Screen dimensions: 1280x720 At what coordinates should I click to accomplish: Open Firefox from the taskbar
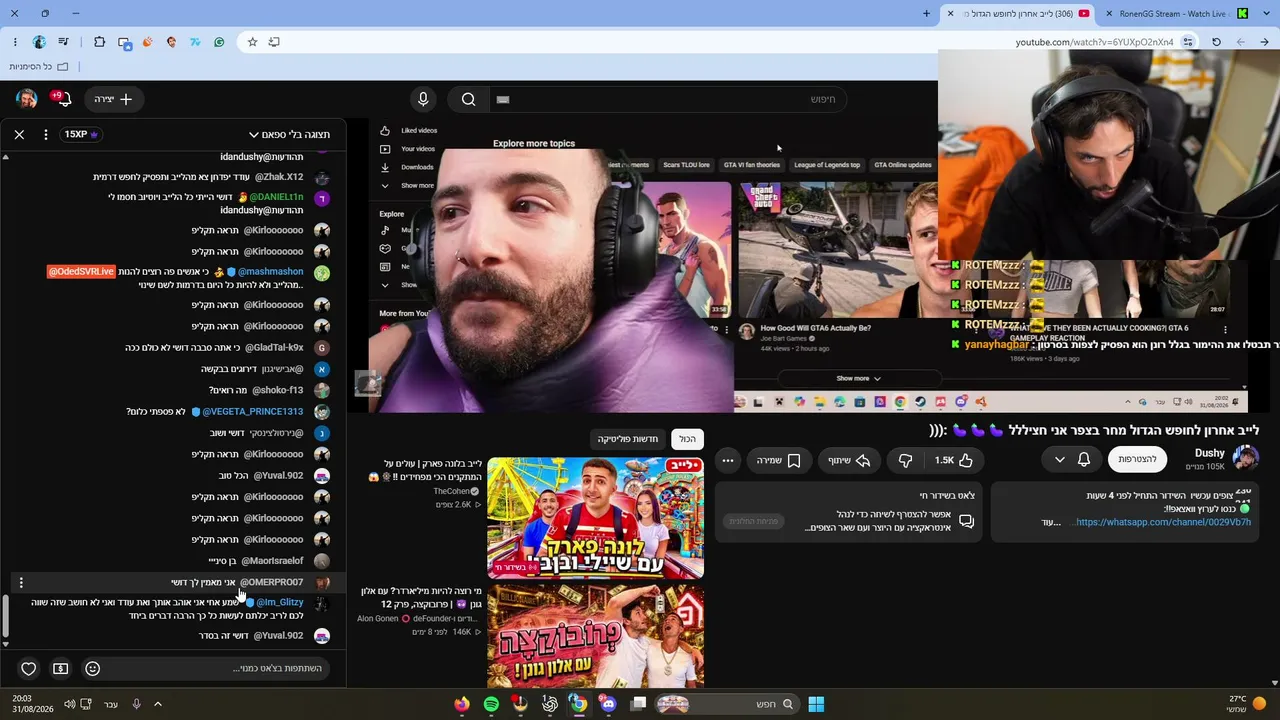tap(461, 704)
